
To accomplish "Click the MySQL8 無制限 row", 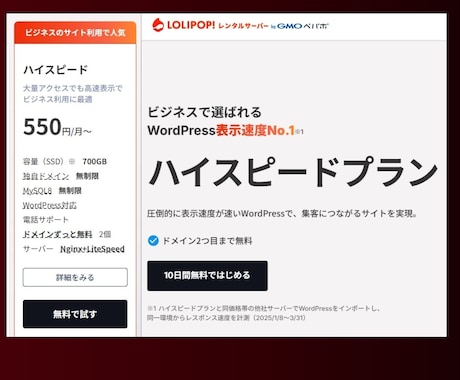I will click(52, 191).
